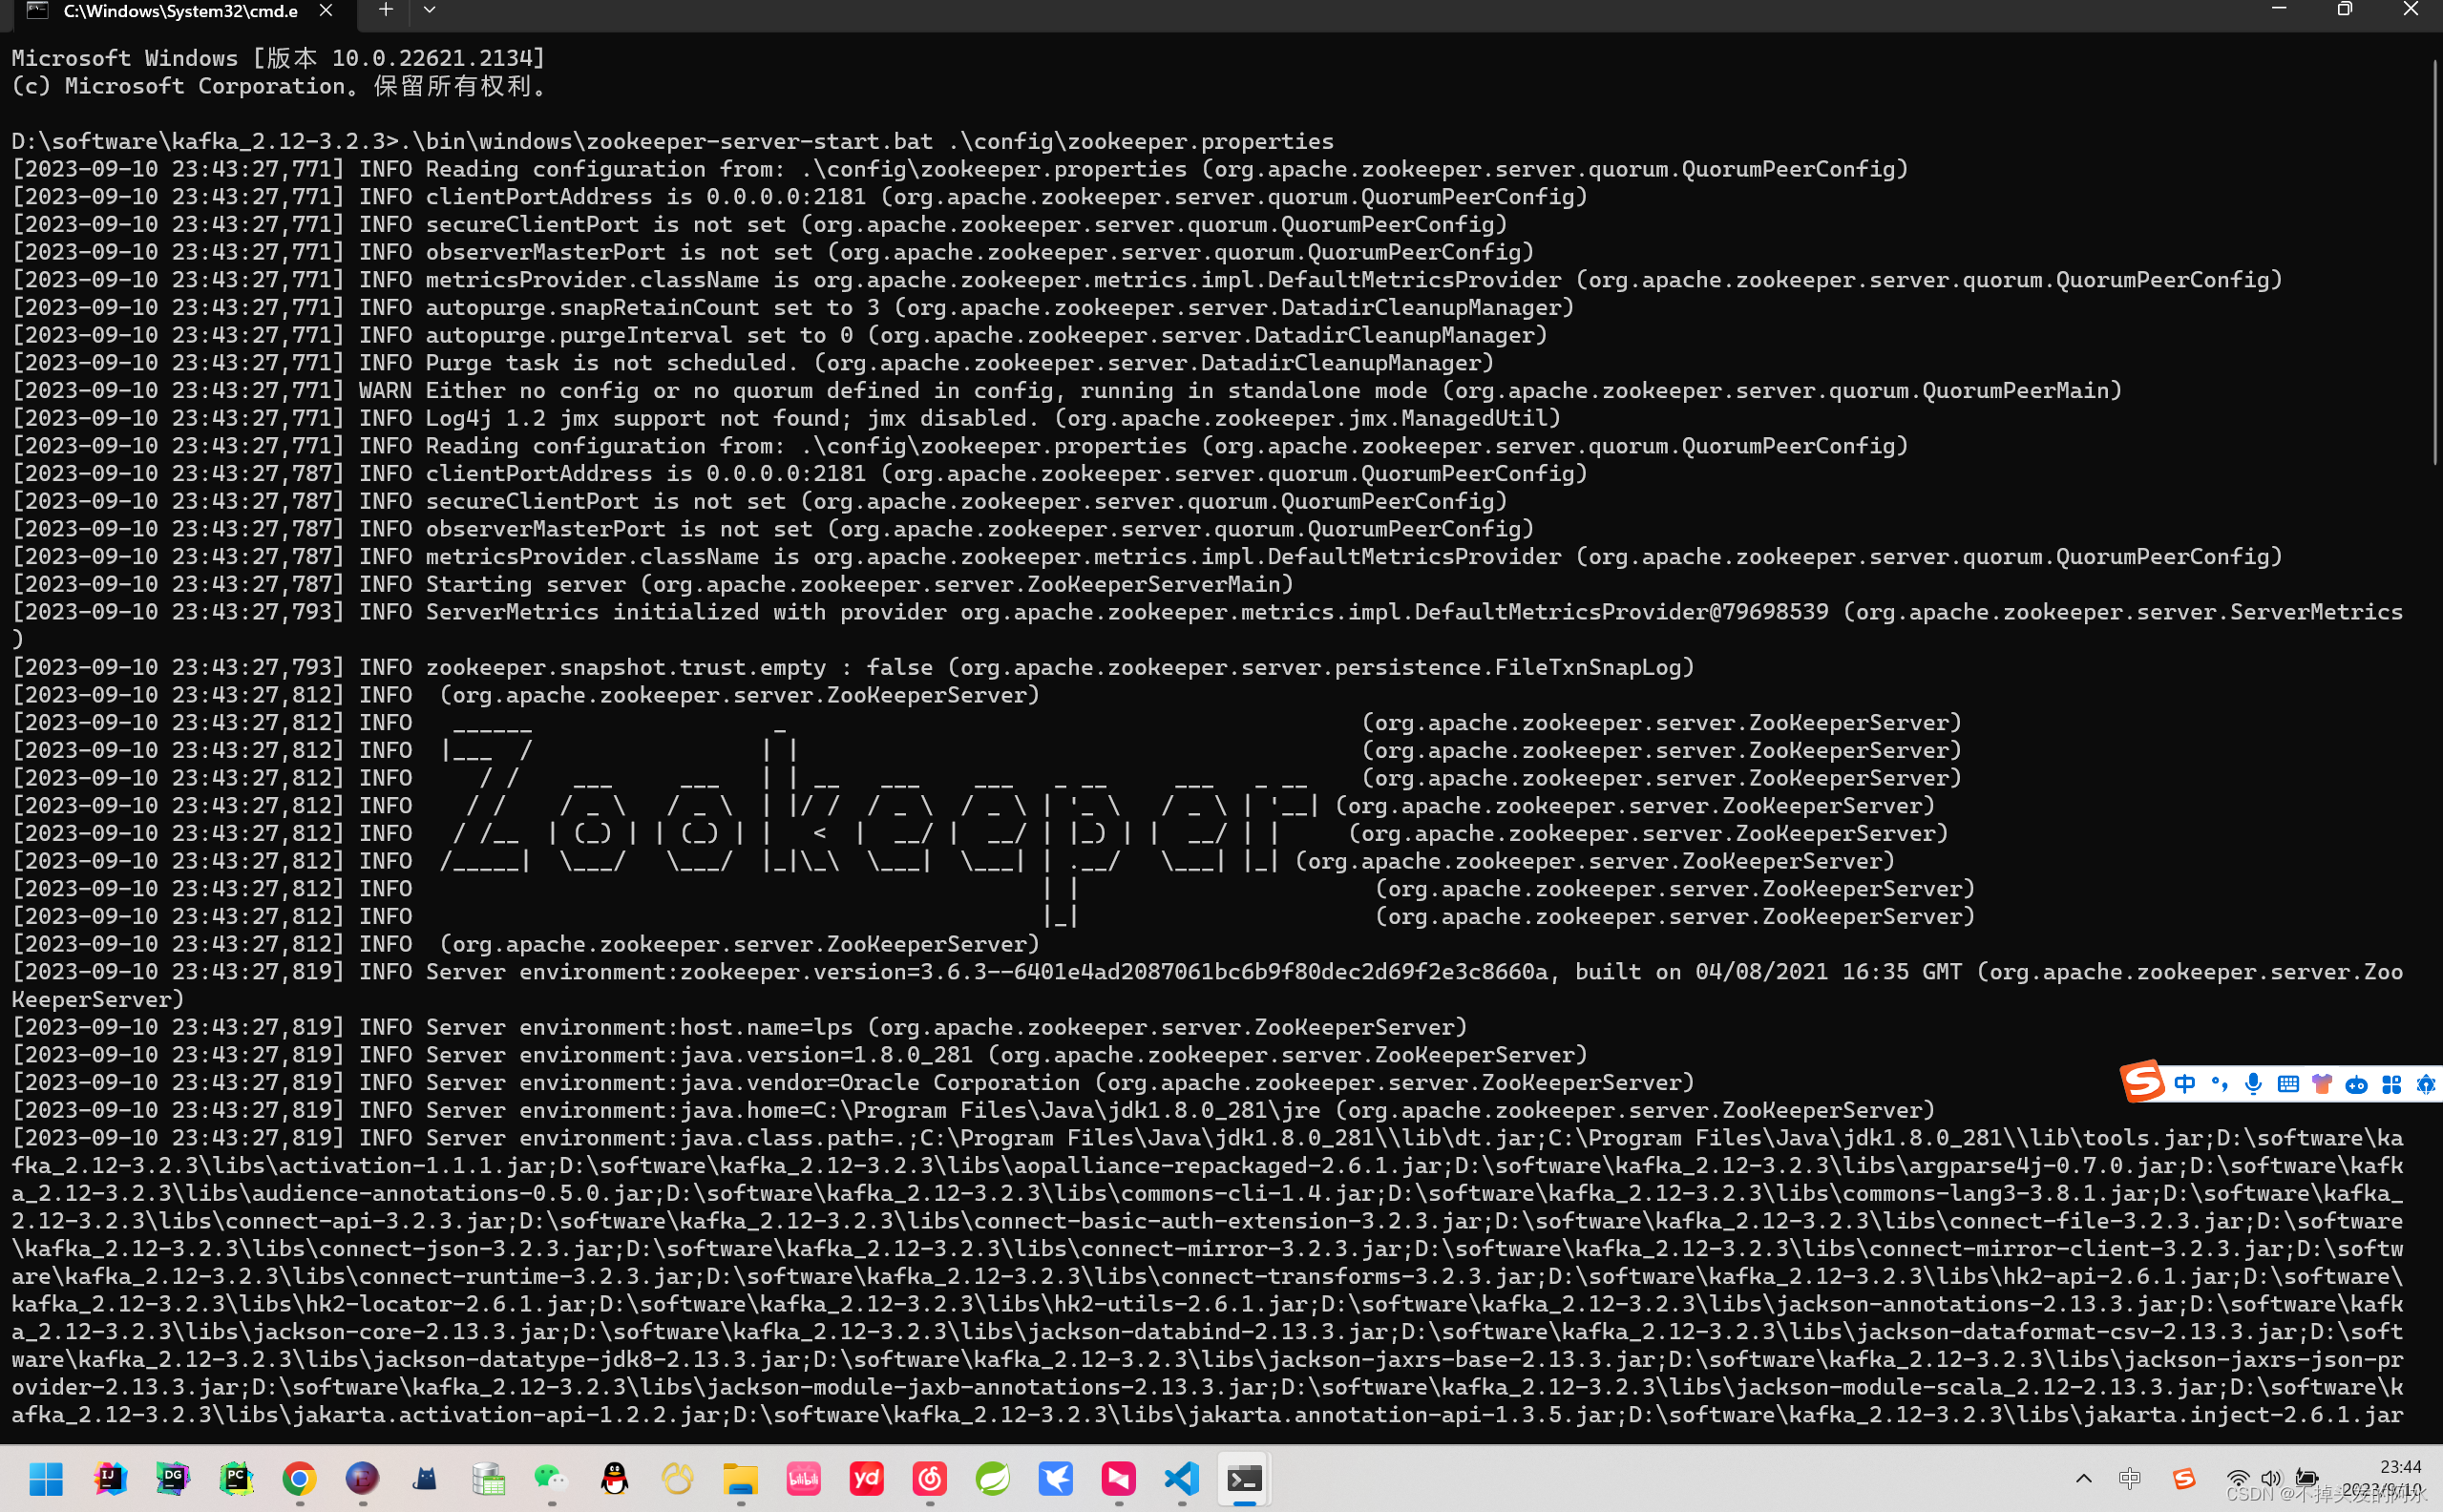Open the blue bird icon app in taskbar
The width and height of the screenshot is (2443, 1512).
tap(1055, 1478)
